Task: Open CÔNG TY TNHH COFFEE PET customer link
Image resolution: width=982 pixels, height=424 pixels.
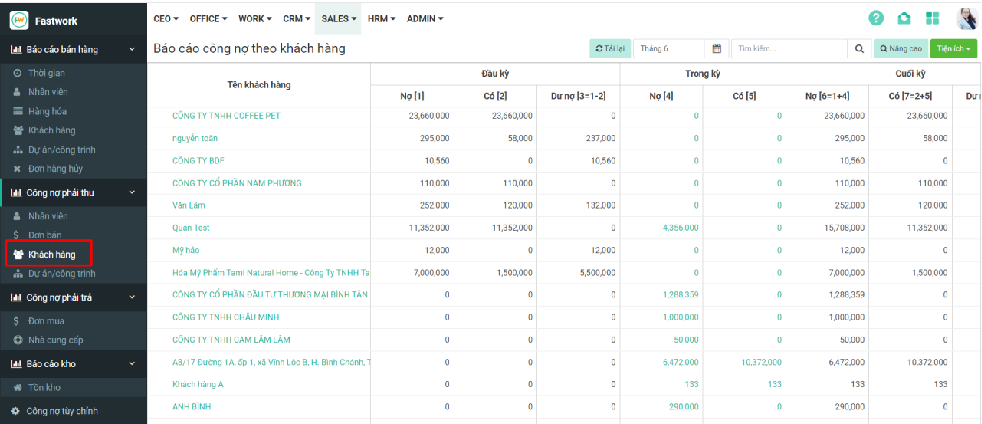Action: tap(226, 116)
